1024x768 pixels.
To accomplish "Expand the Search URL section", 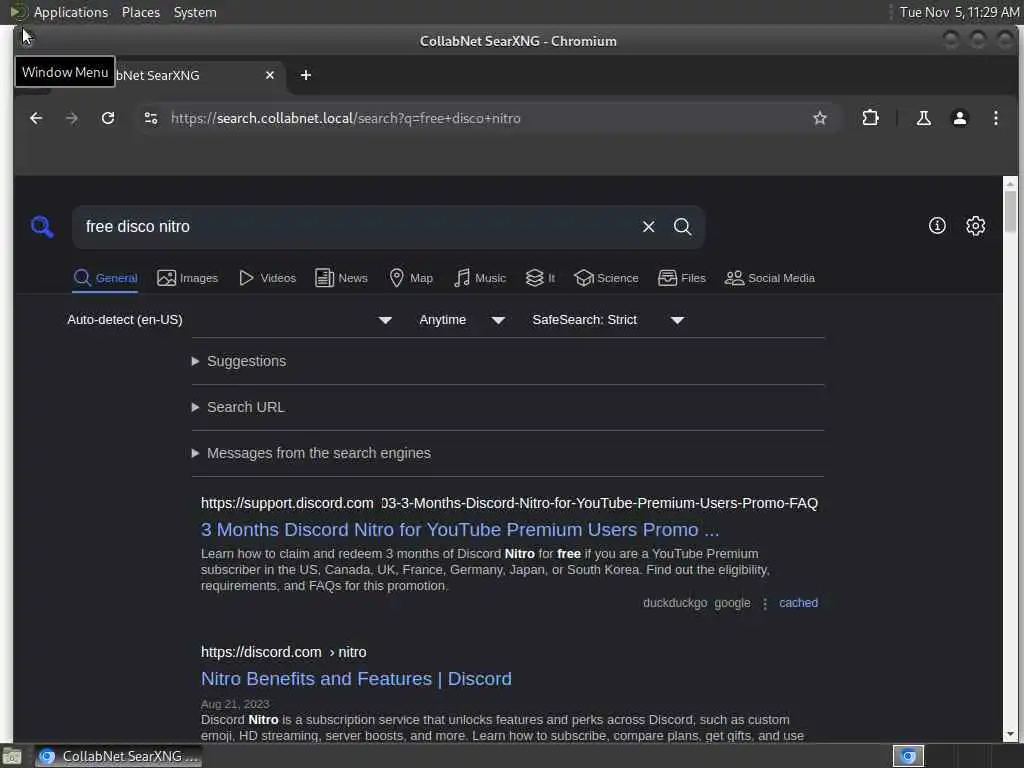I will coord(238,408).
